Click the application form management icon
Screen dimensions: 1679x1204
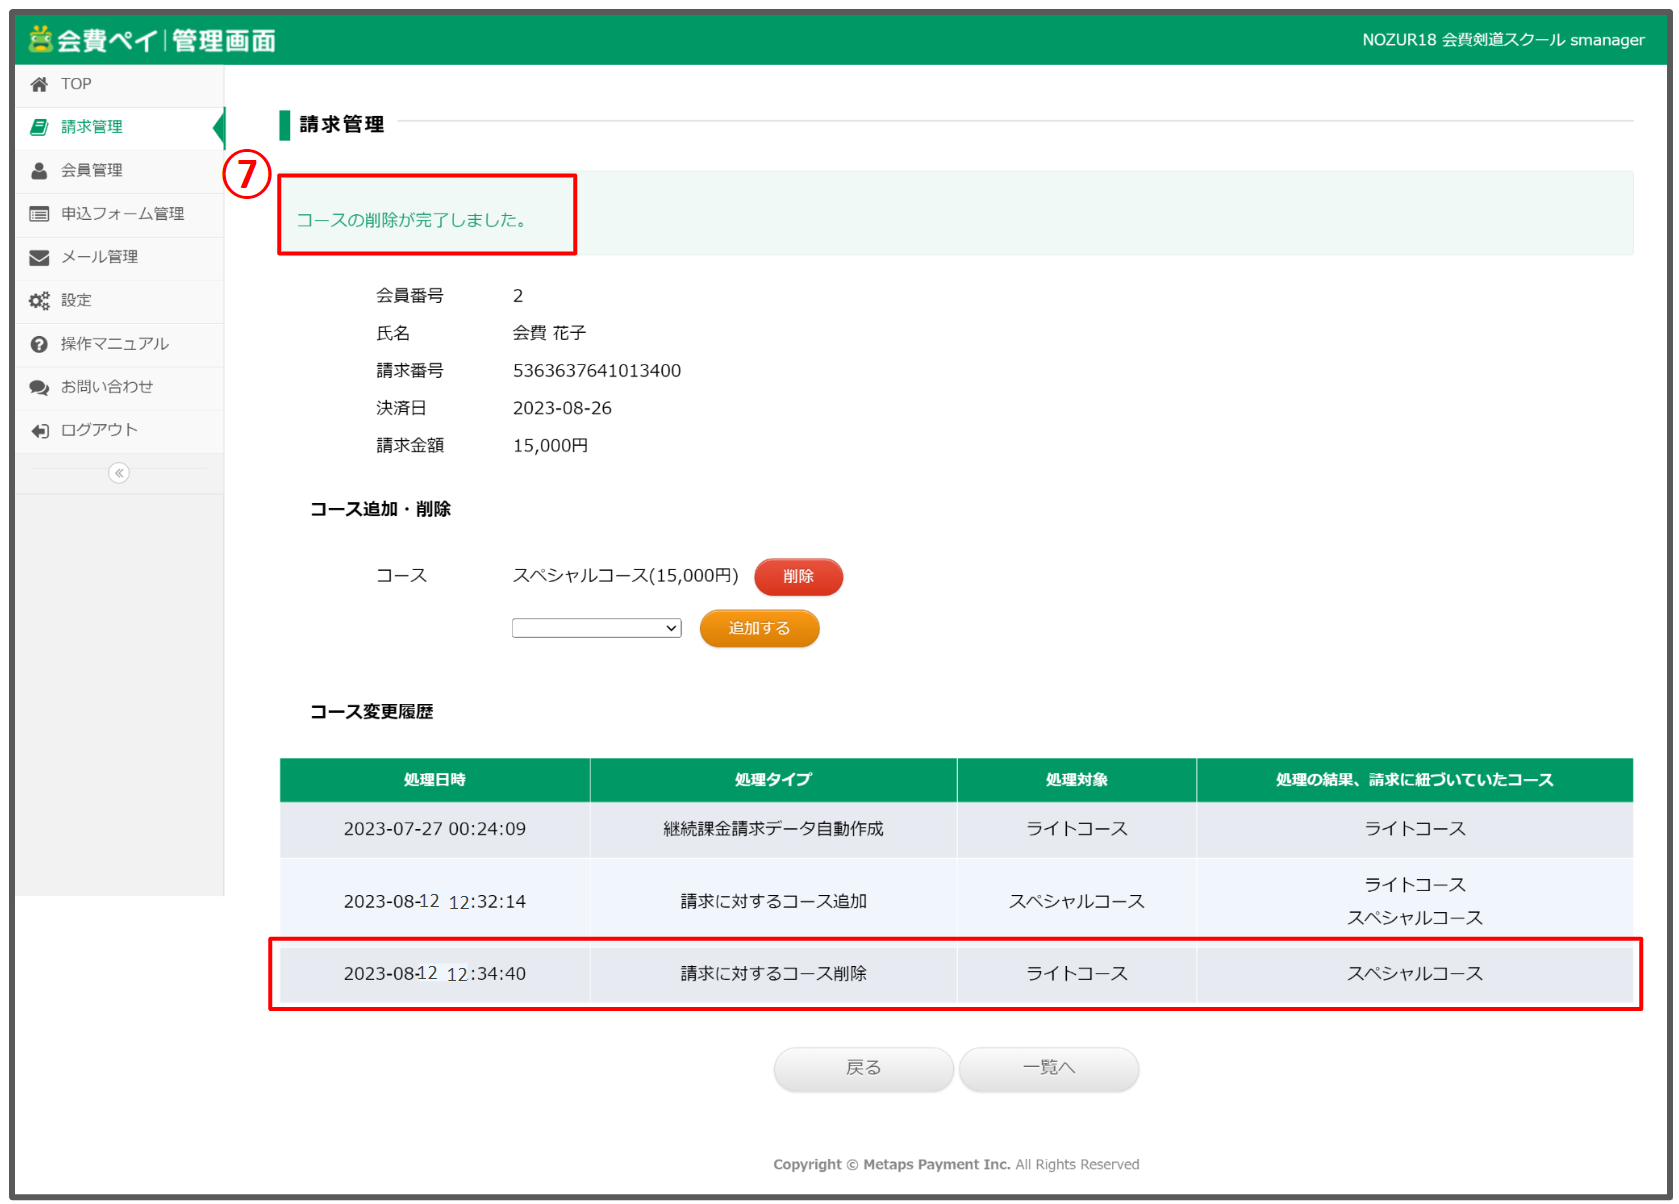tap(39, 214)
